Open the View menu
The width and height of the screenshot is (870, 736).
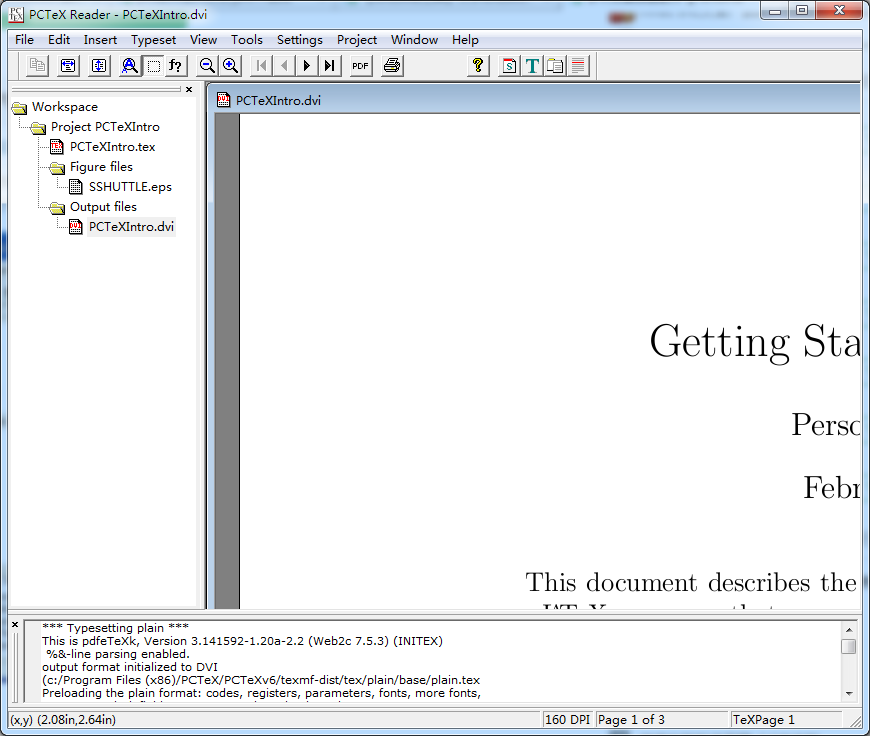pyautogui.click(x=203, y=40)
